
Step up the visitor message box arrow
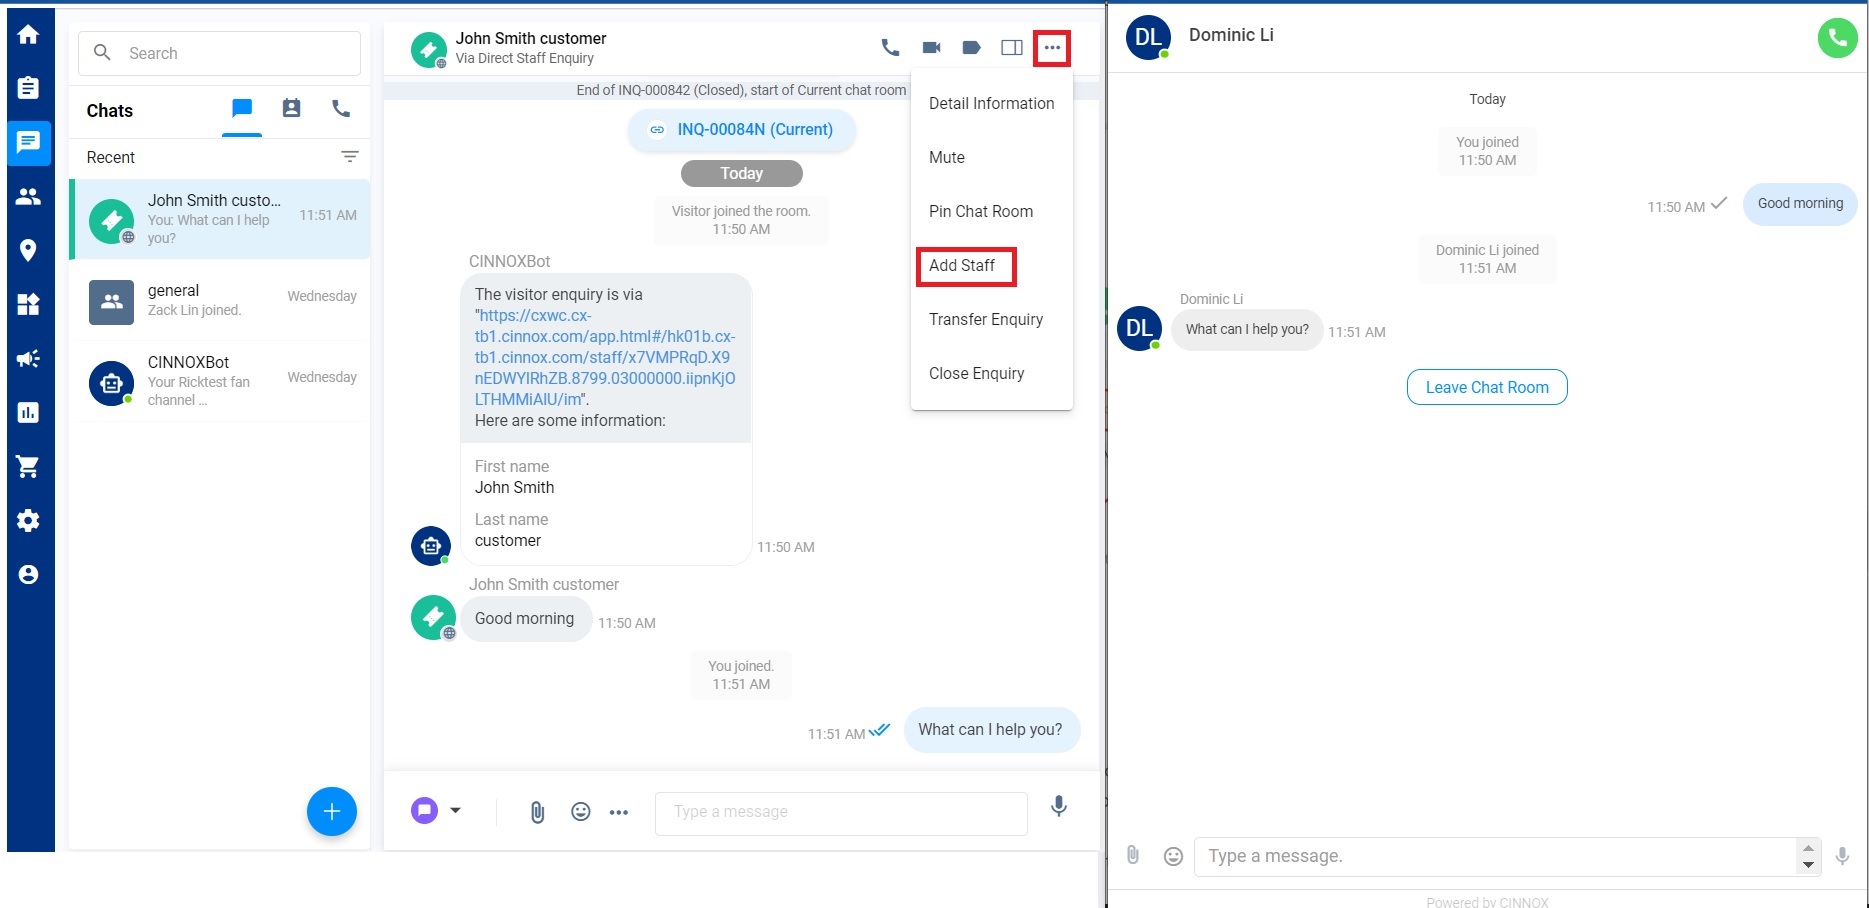pyautogui.click(x=1808, y=849)
